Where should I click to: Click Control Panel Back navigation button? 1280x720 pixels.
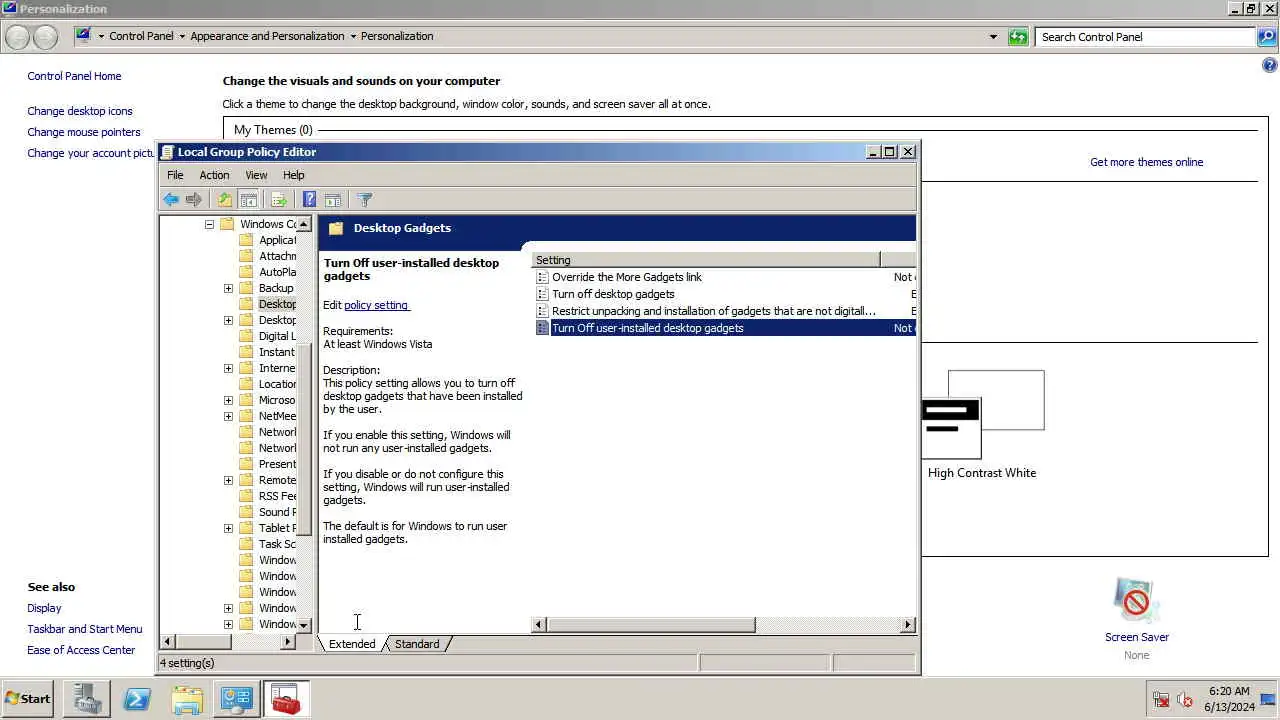[x=18, y=37]
